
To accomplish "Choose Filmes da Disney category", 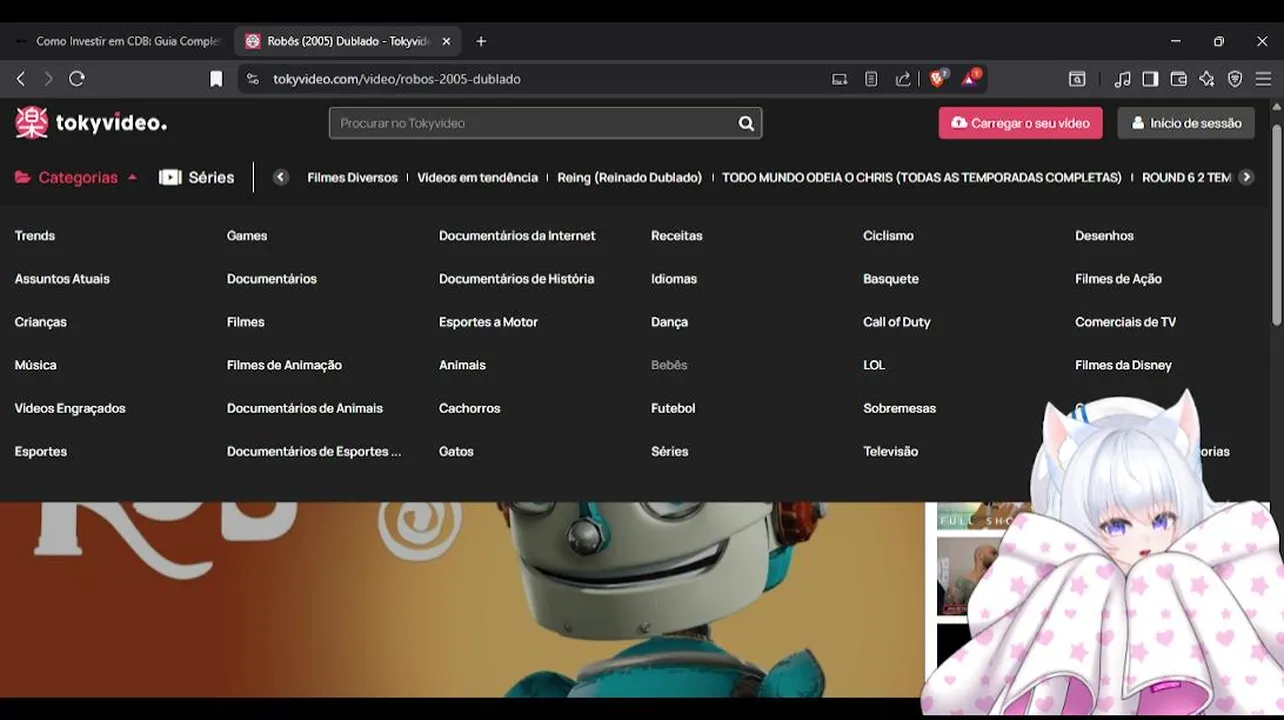I will [1123, 365].
